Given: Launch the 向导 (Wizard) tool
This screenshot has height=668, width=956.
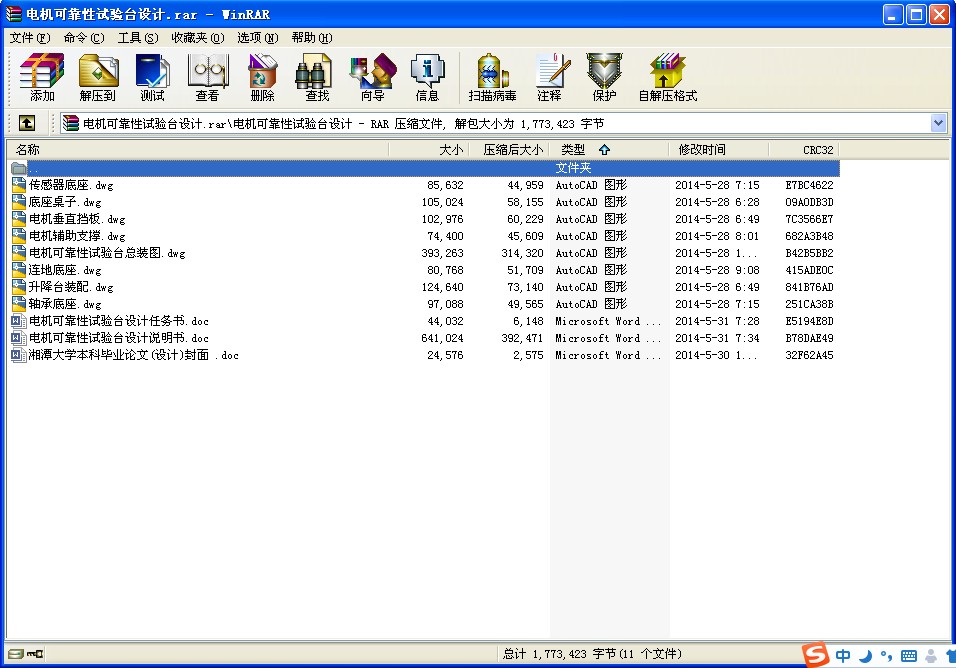Looking at the screenshot, I should 372,77.
